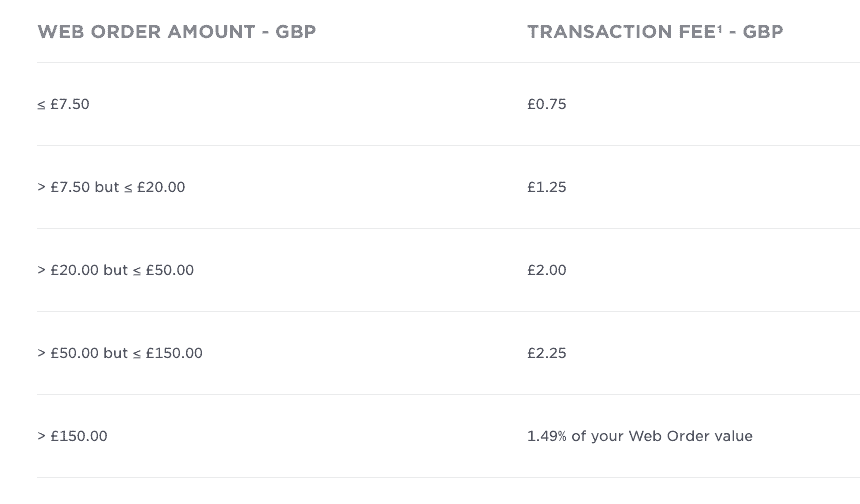Viewport: 860px width, 504px height.
Task: Click the Transaction Fee - GBP header
Action: click(655, 32)
